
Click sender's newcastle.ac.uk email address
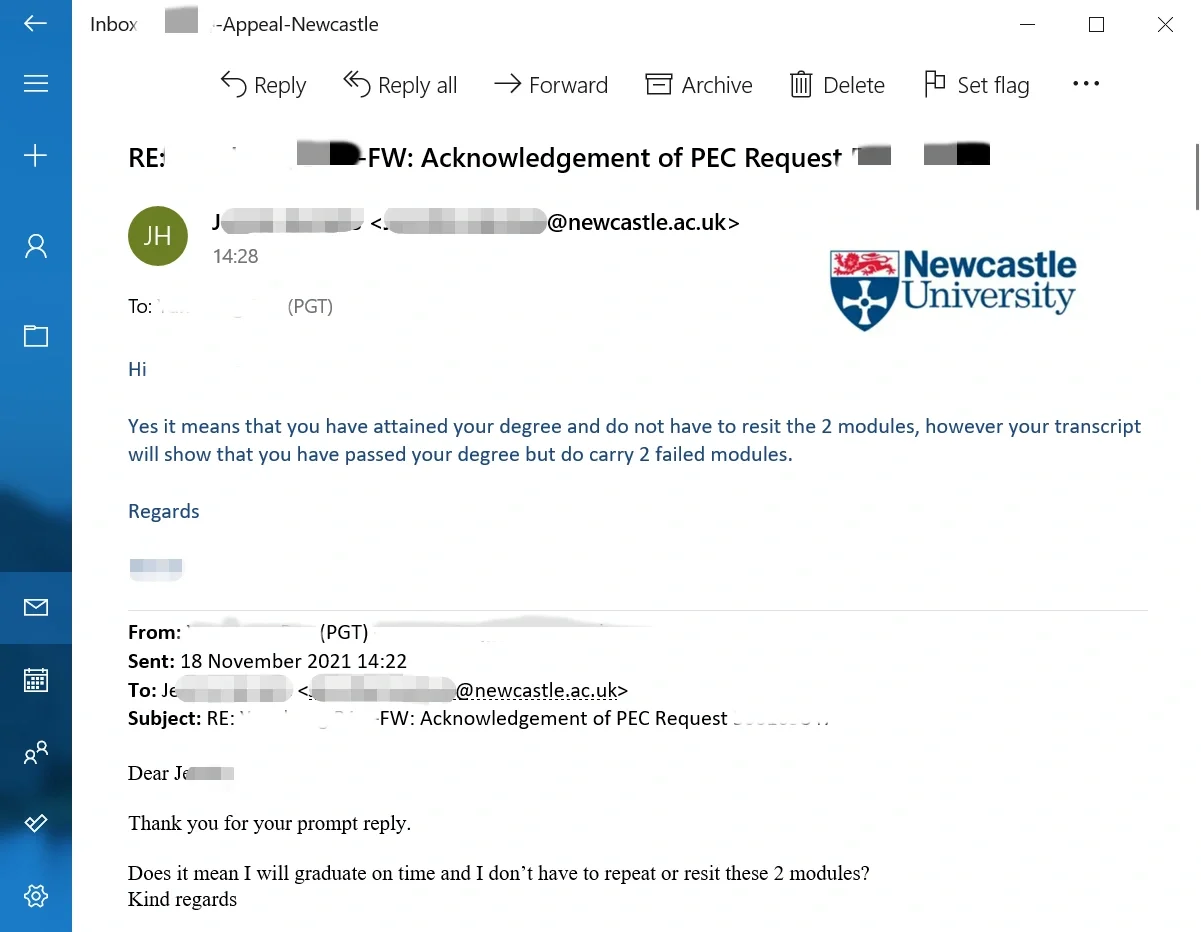[x=556, y=222]
